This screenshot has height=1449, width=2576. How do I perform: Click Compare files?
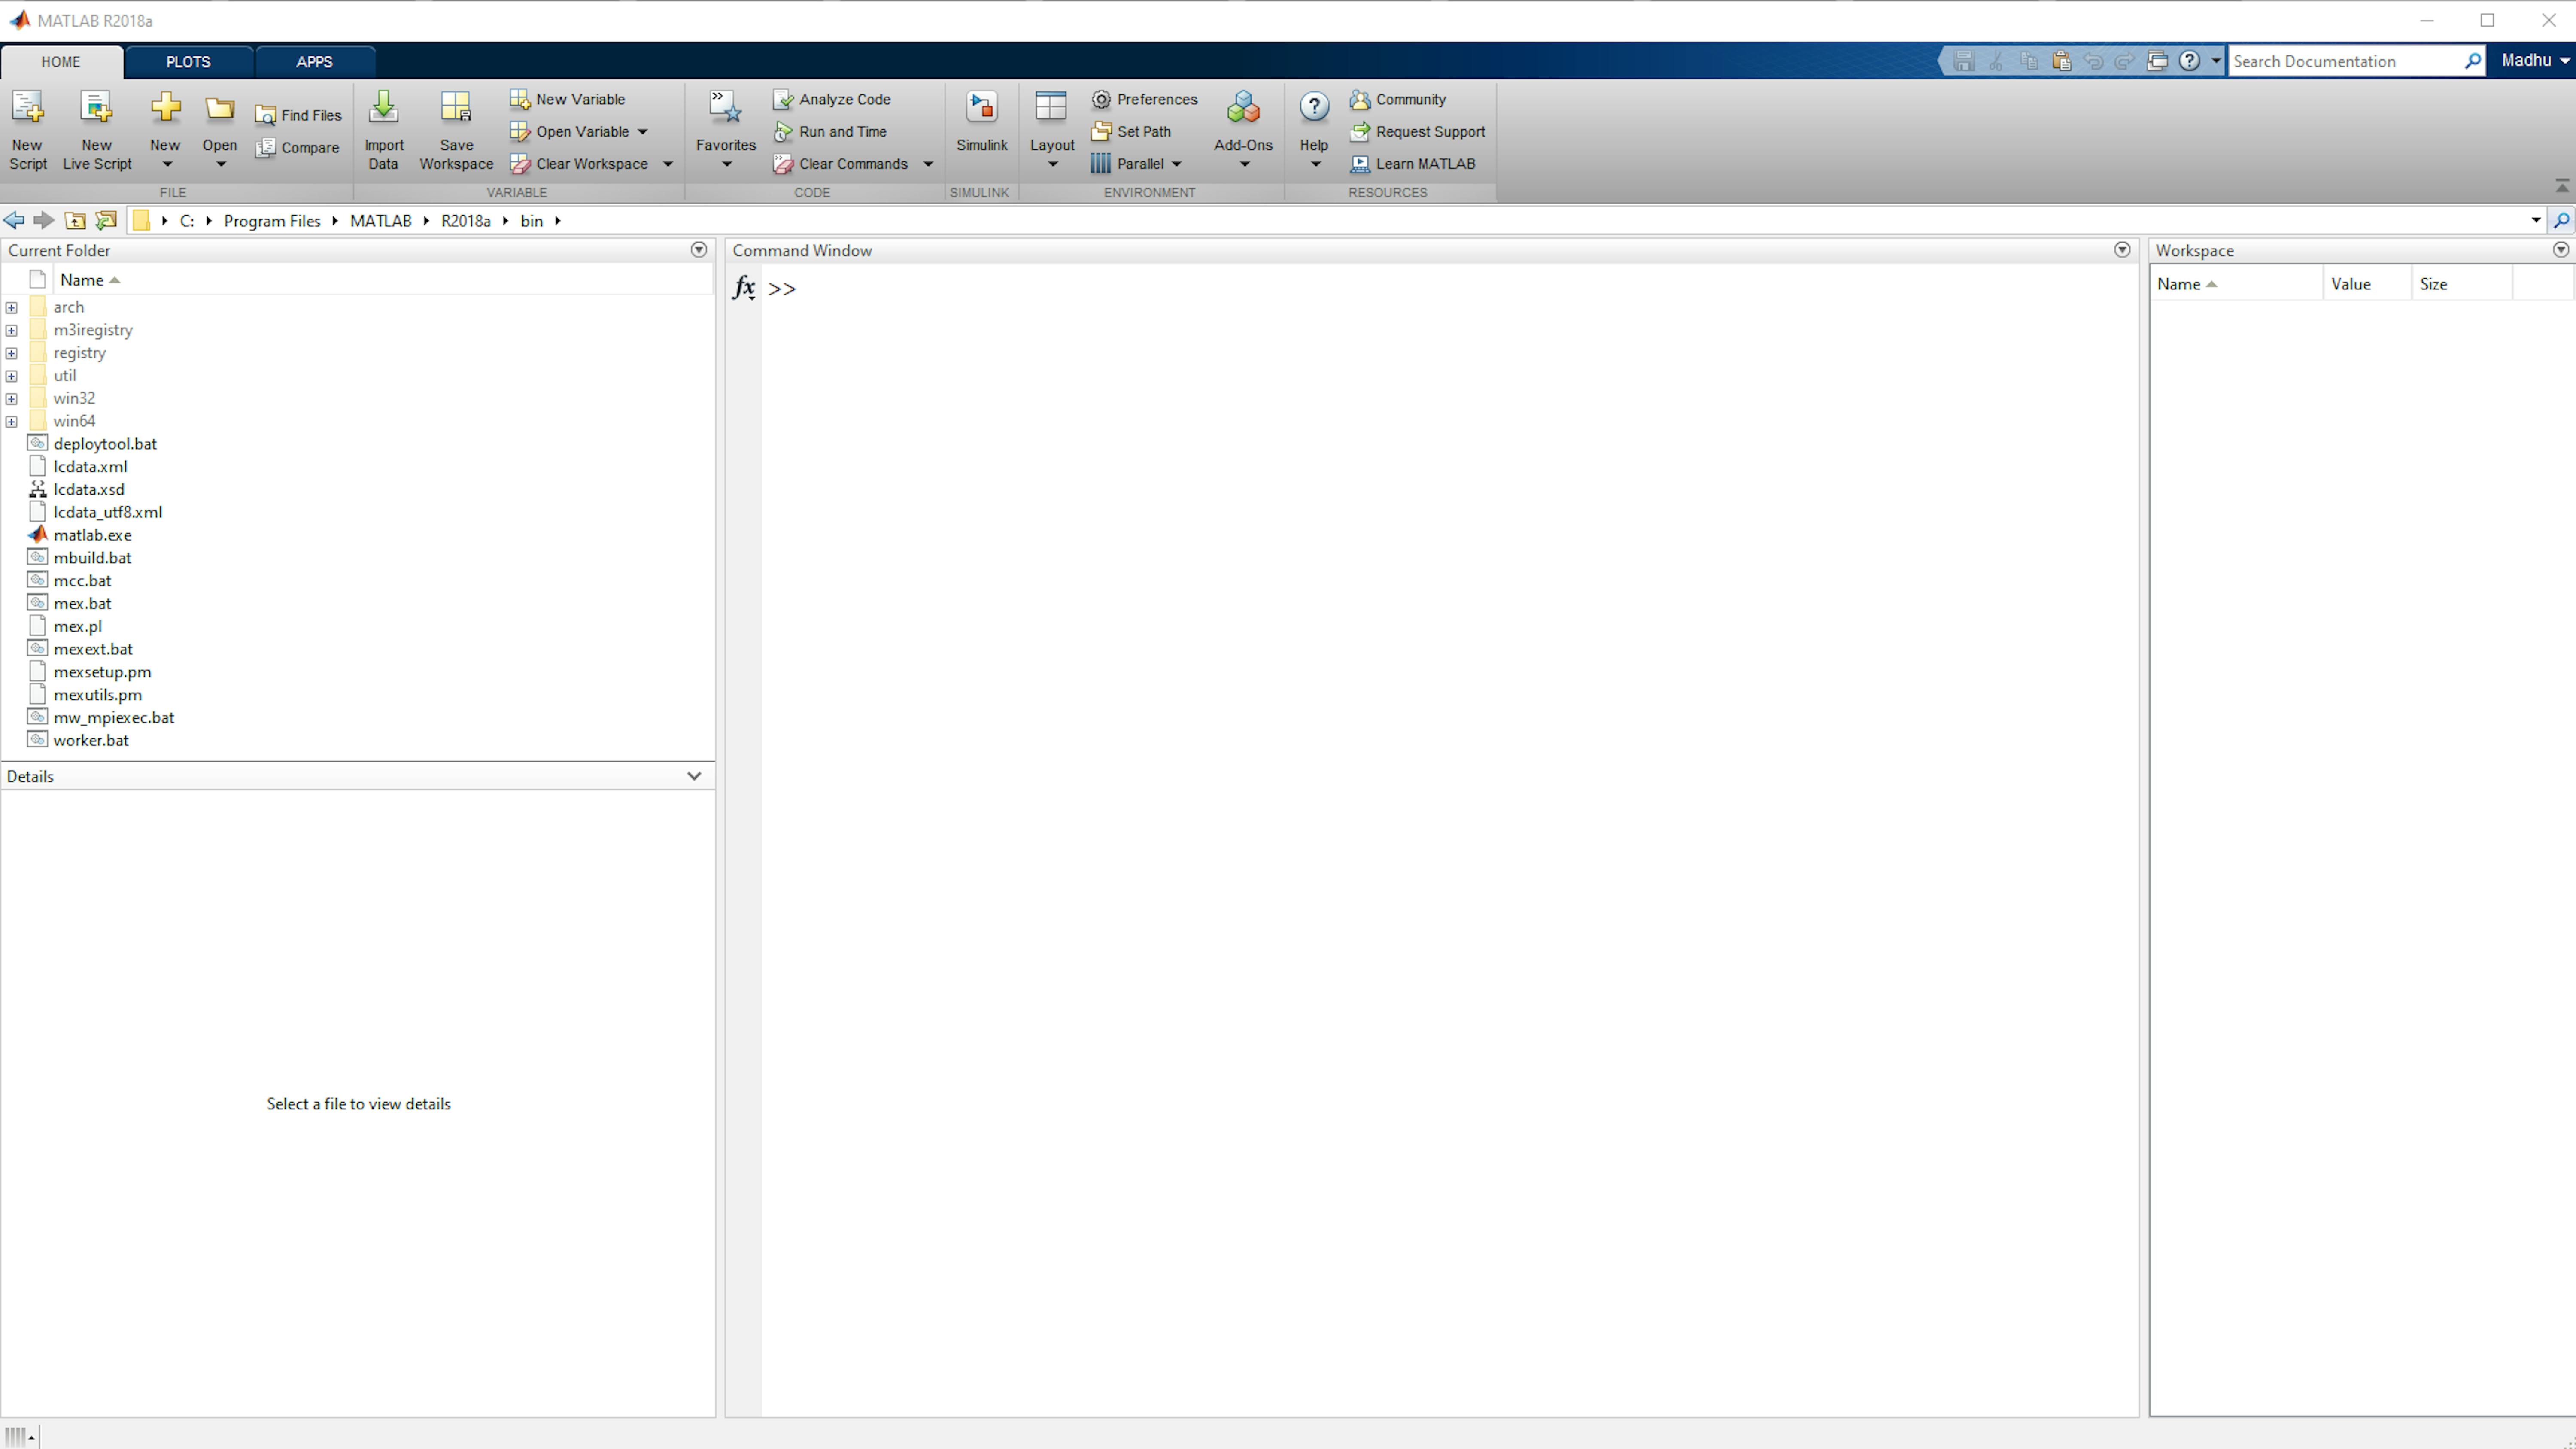pyautogui.click(x=297, y=148)
